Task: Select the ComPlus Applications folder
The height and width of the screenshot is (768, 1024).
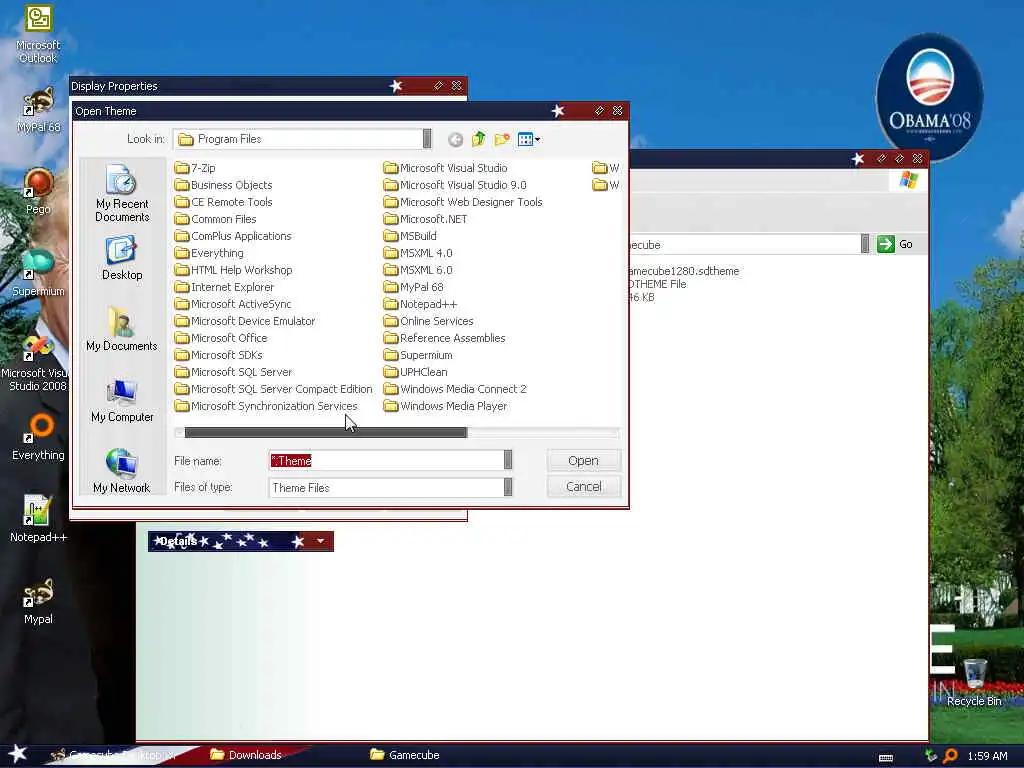Action: (233, 236)
